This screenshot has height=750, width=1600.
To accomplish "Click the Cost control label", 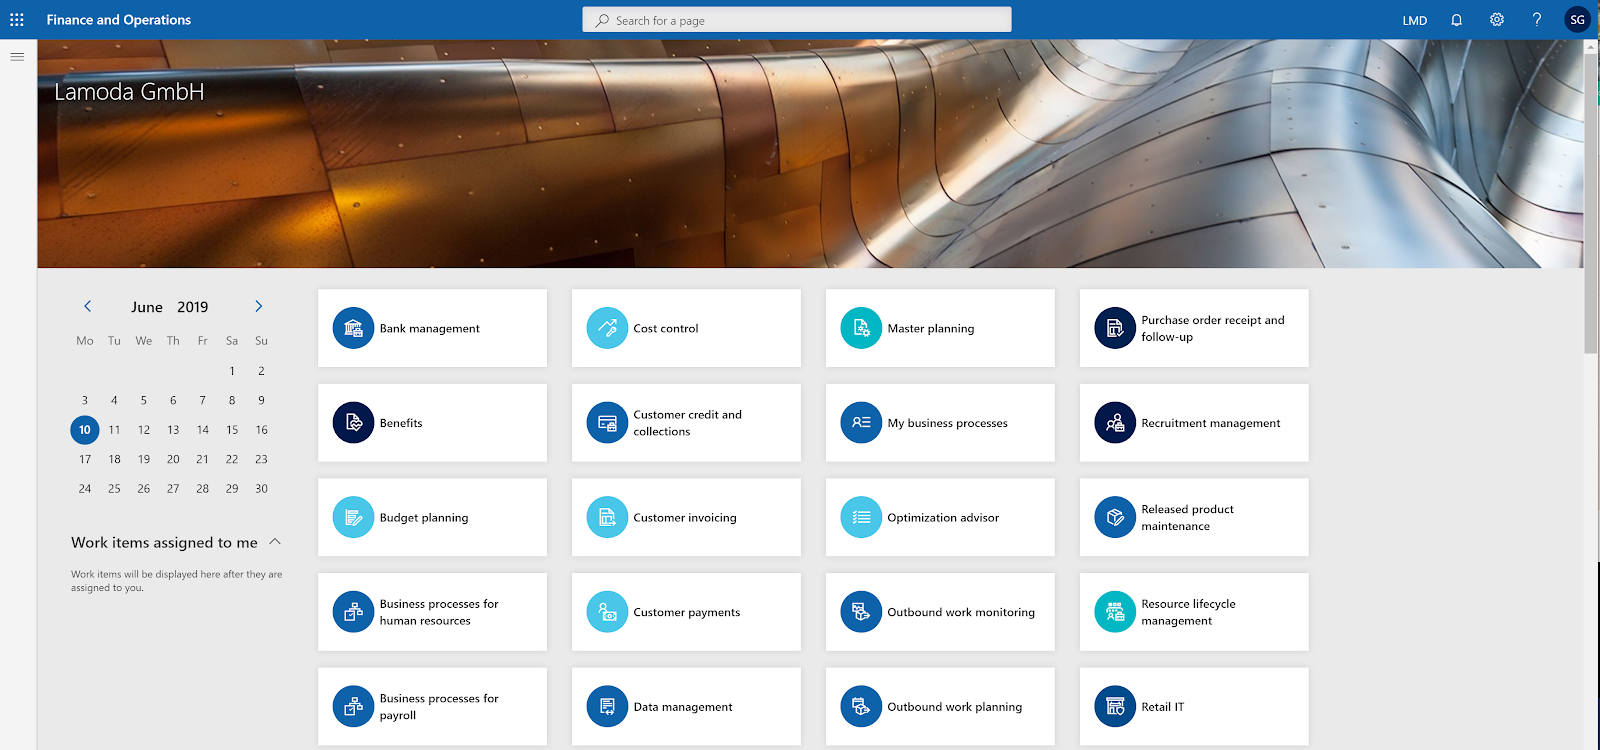I will 666,328.
